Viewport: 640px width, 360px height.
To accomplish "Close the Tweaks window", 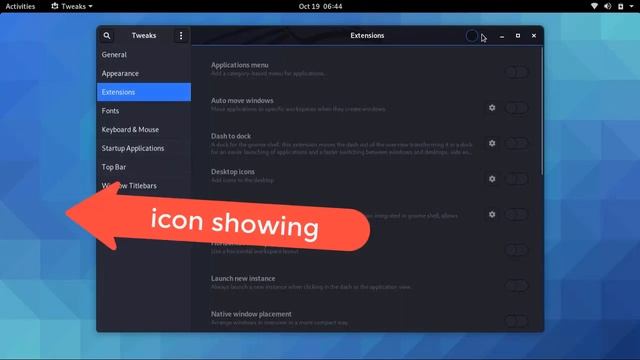I will click(x=533, y=36).
